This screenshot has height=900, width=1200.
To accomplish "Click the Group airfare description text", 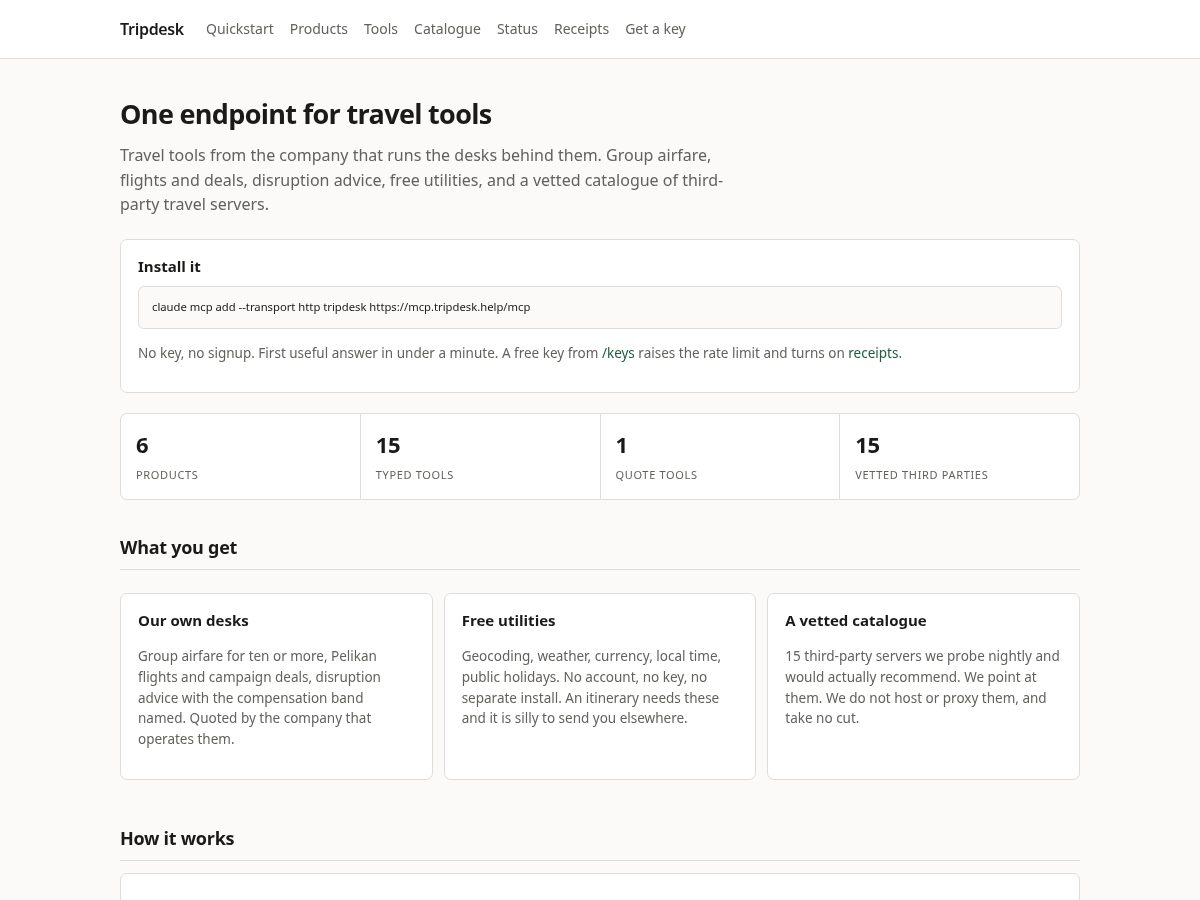I will 260,698.
